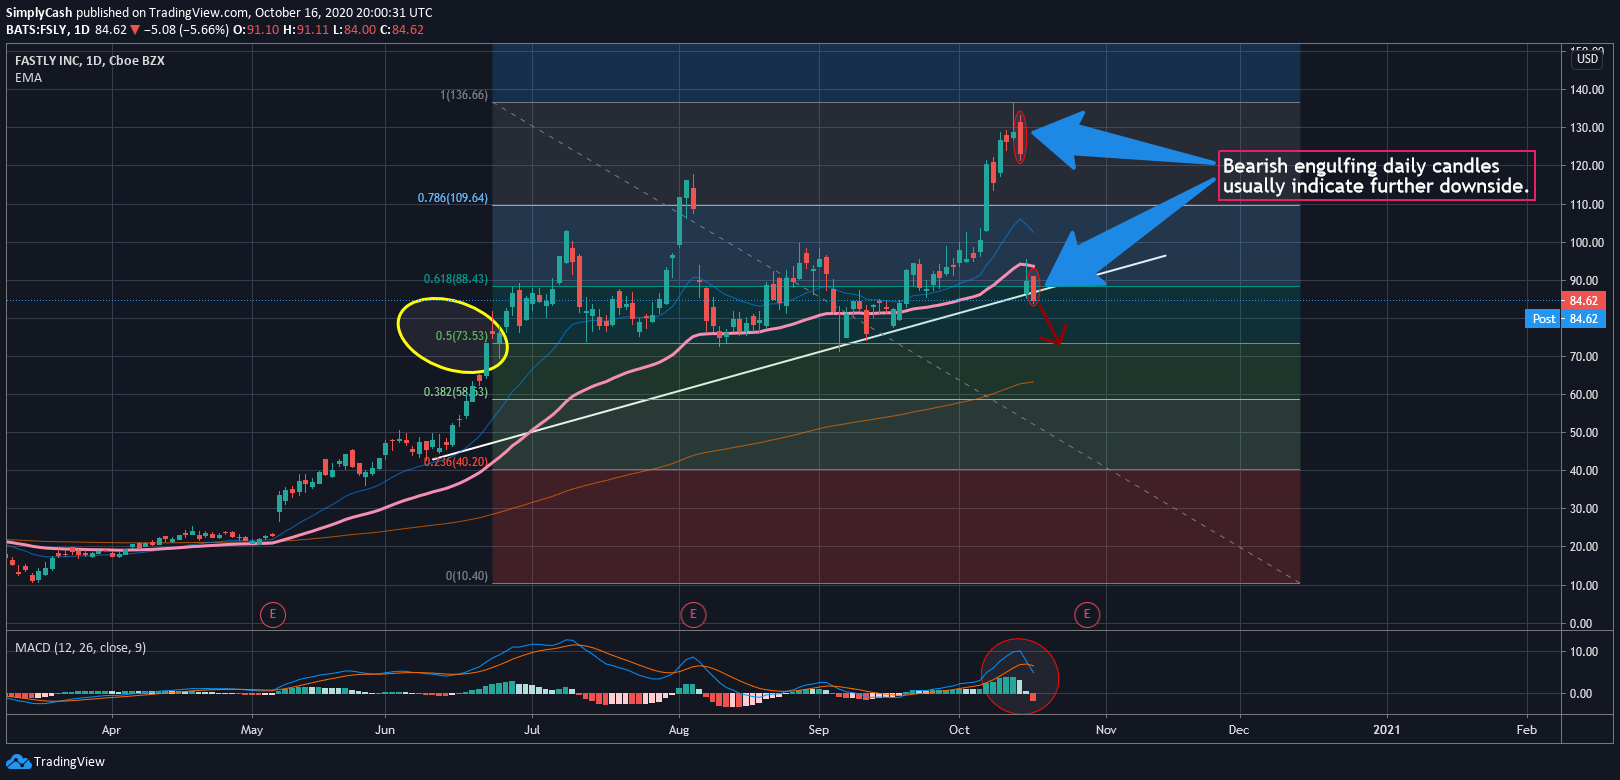
Task: Click the open value O:91.10 in the header
Action: tap(256, 30)
